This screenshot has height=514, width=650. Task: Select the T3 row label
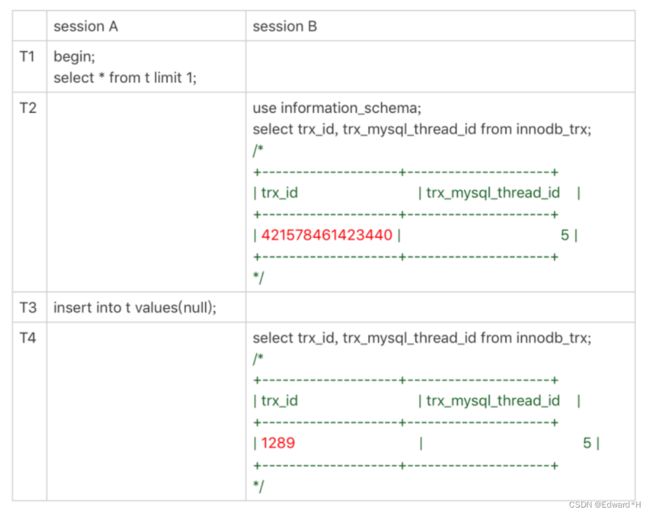[28, 308]
